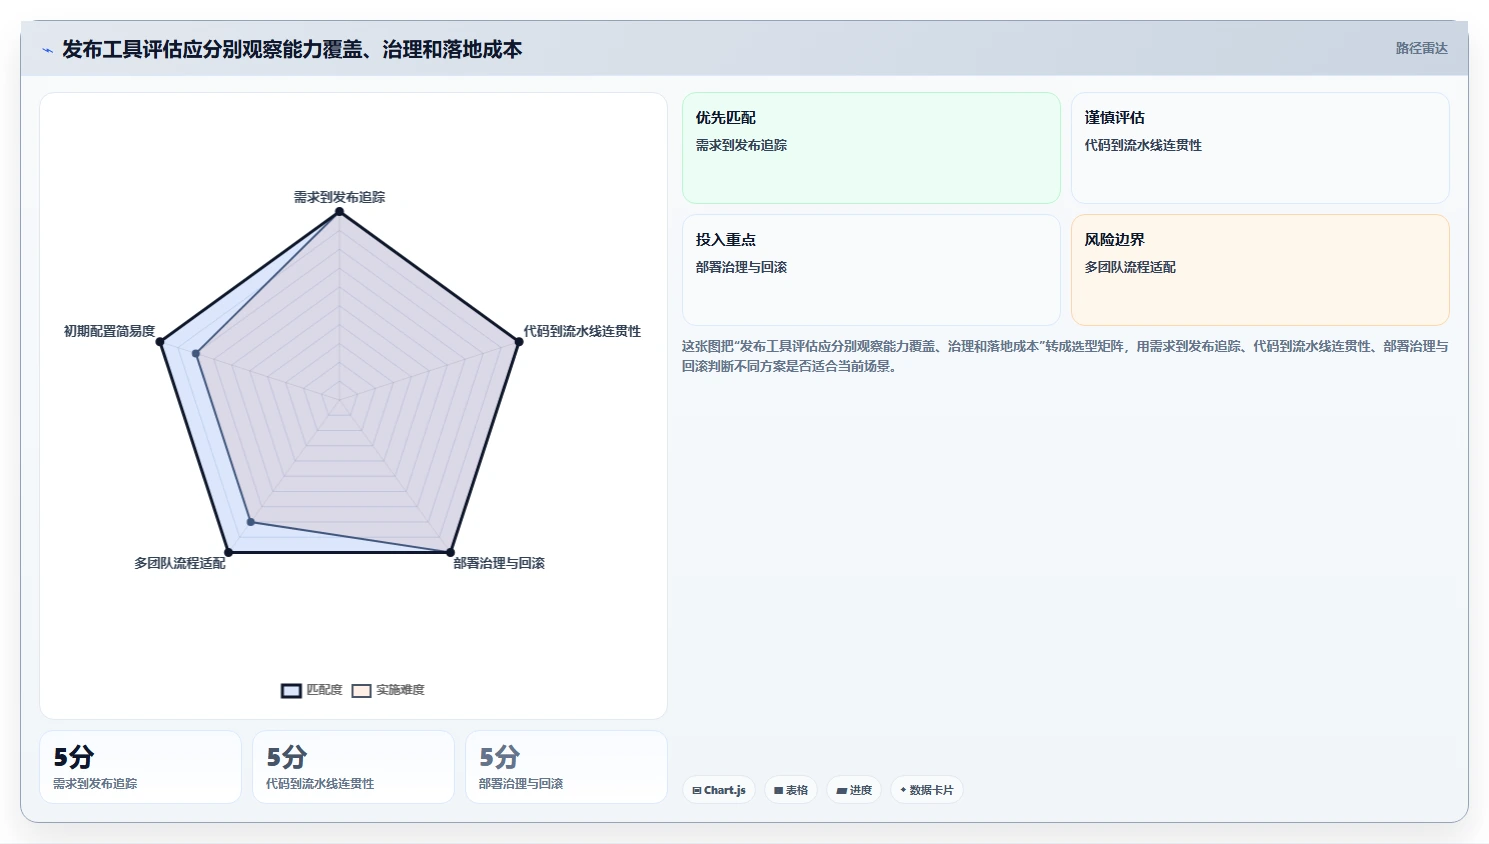Select the 数据卡片 tag pill
This screenshot has height=844, width=1489.
[927, 790]
